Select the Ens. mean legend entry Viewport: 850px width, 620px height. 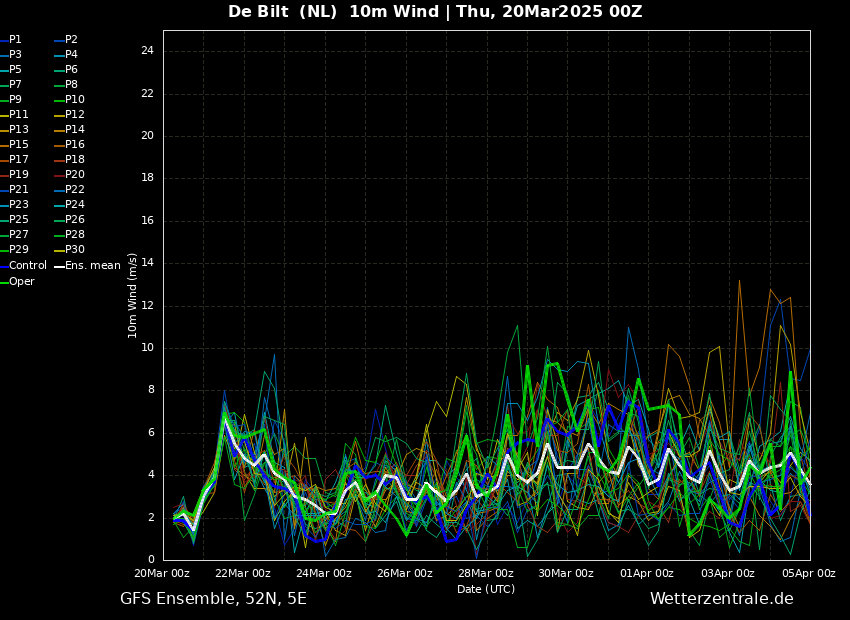coord(87,266)
